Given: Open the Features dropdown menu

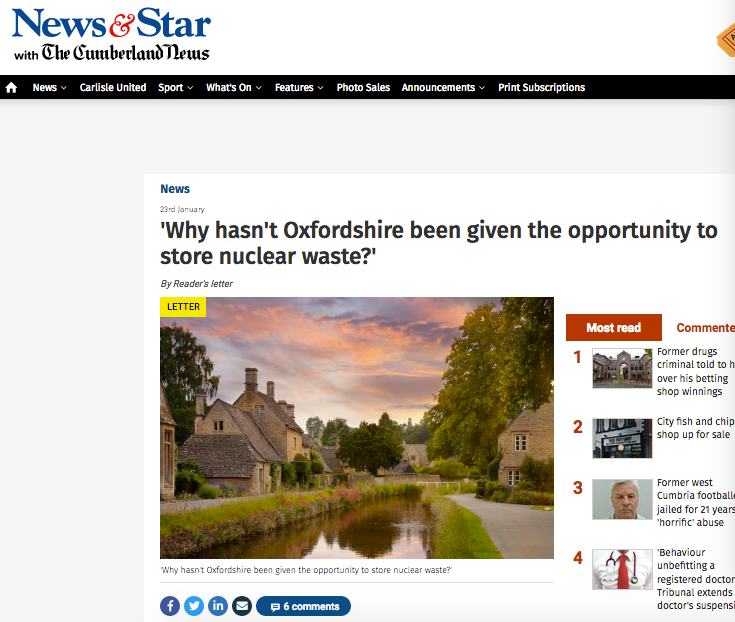Looking at the screenshot, I should tap(299, 88).
